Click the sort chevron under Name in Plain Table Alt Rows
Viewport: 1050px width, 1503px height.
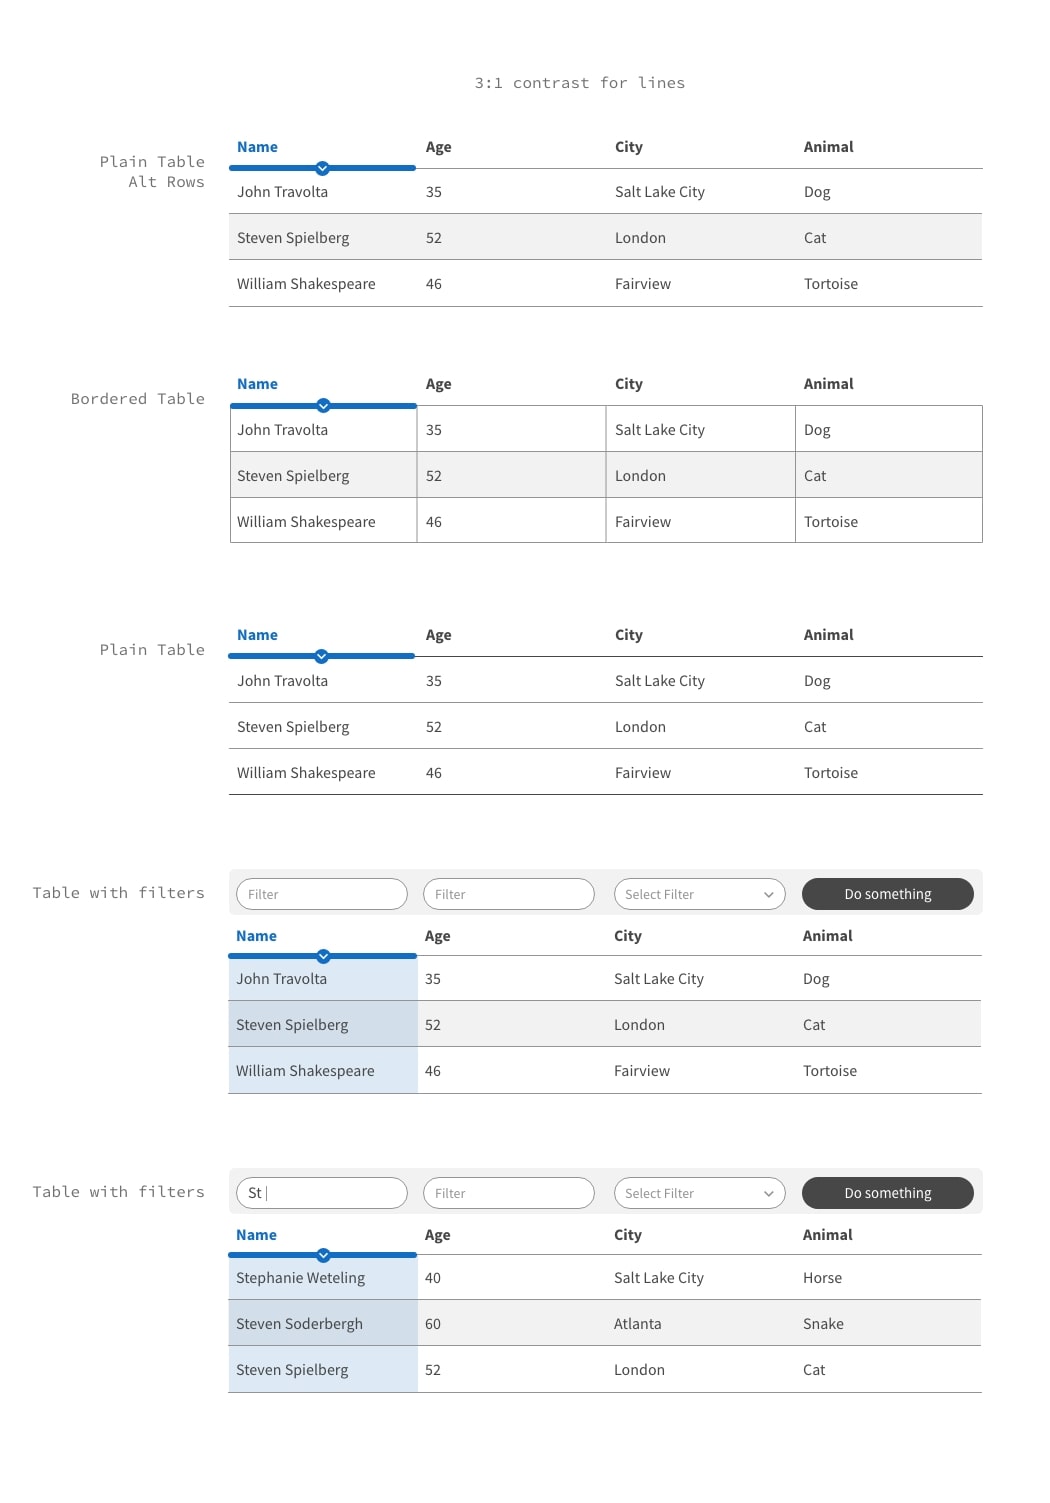[x=322, y=169]
